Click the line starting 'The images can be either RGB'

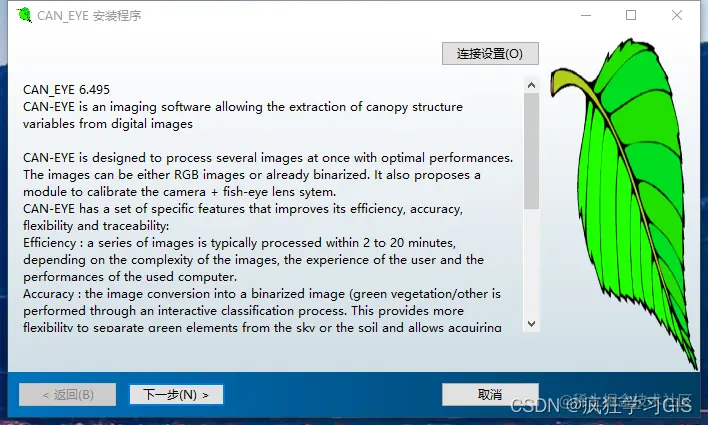(252, 175)
